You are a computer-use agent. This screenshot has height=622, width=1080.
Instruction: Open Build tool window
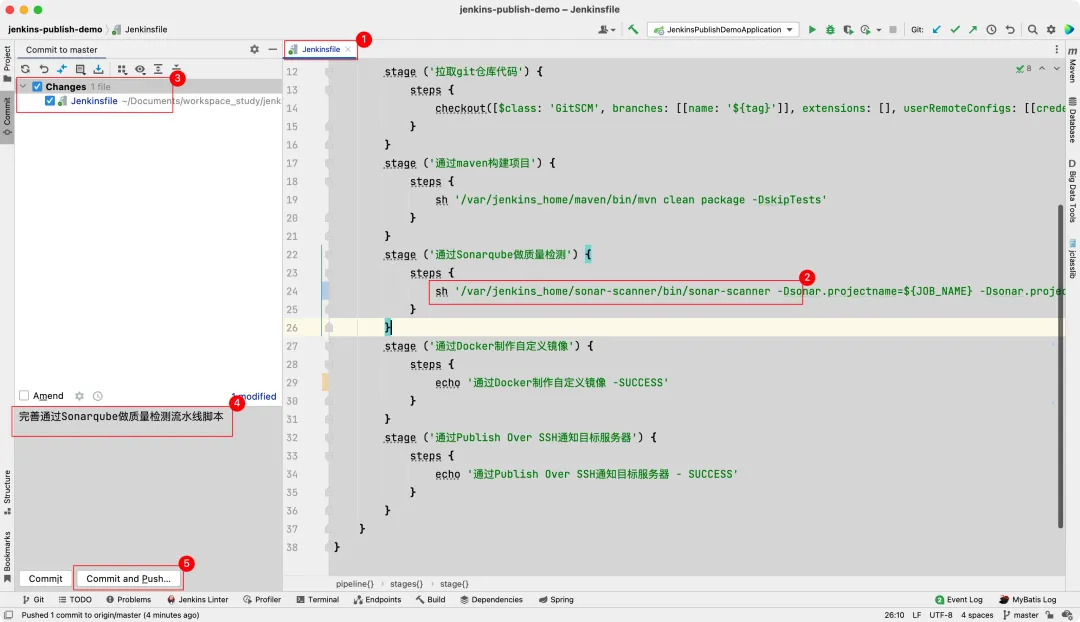click(x=430, y=599)
